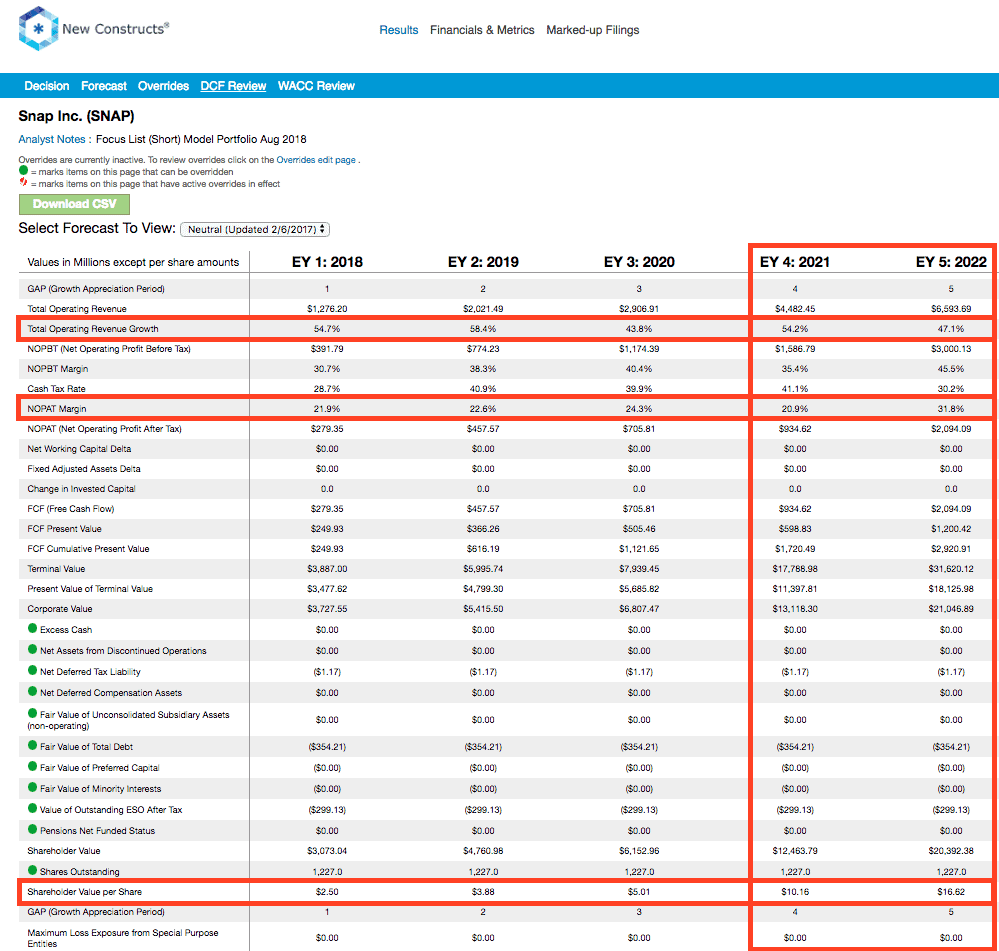This screenshot has width=999, height=951.
Task: Click the 58.4% revenue growth value
Action: (483, 329)
